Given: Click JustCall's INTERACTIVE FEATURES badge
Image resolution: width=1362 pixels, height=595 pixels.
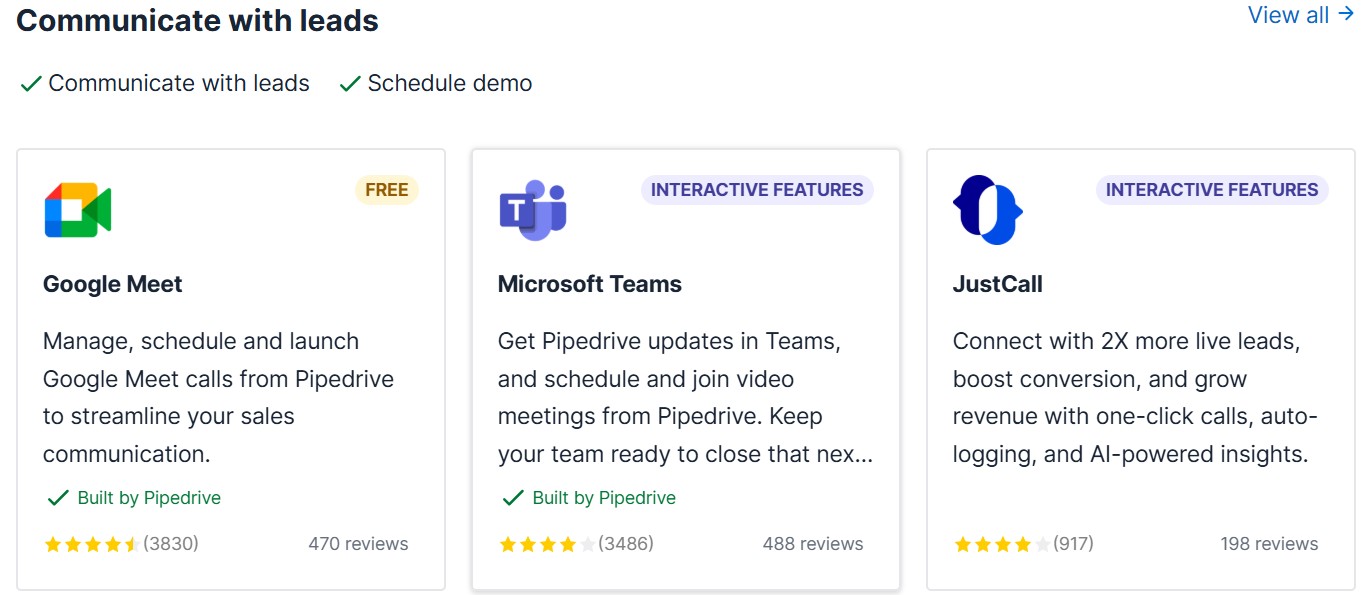Looking at the screenshot, I should coord(1212,190).
